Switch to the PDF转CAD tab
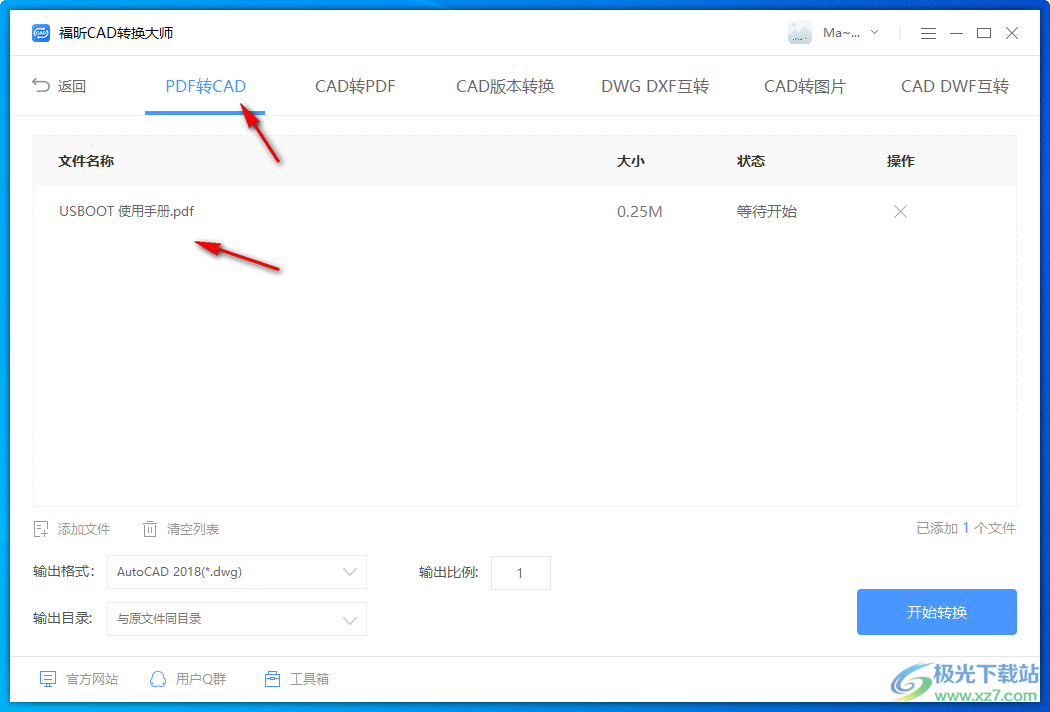Image resolution: width=1050 pixels, height=712 pixels. [205, 86]
